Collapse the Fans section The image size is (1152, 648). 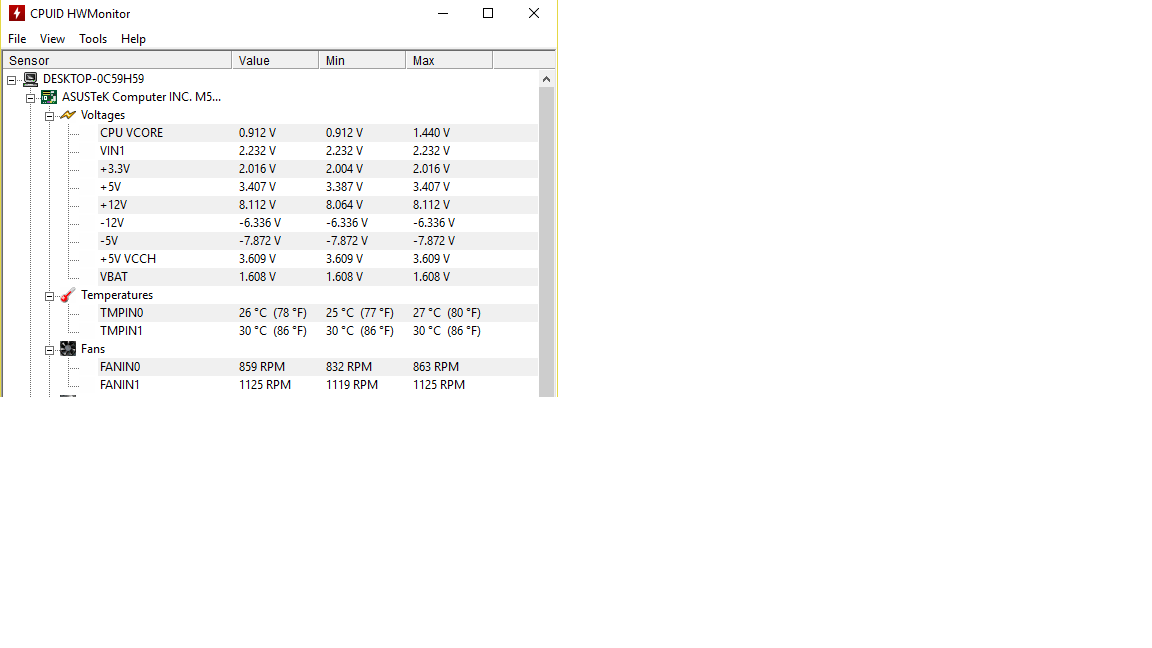tap(49, 350)
